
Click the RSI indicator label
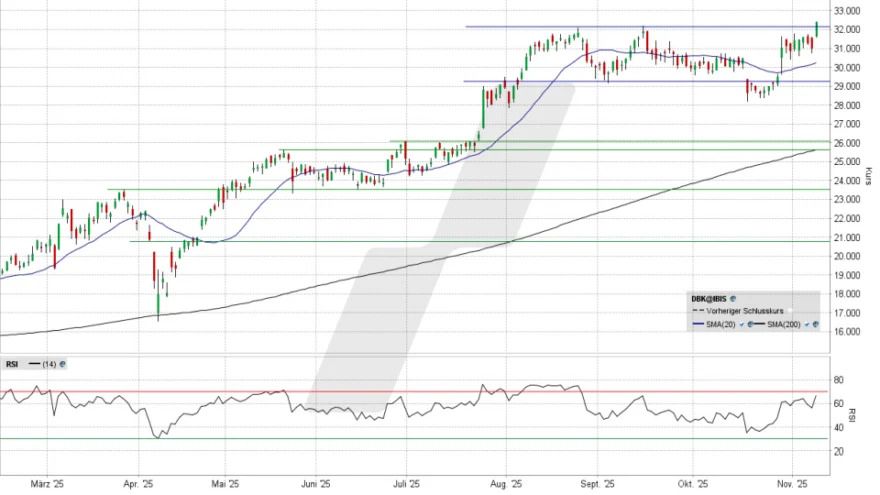coord(11,365)
